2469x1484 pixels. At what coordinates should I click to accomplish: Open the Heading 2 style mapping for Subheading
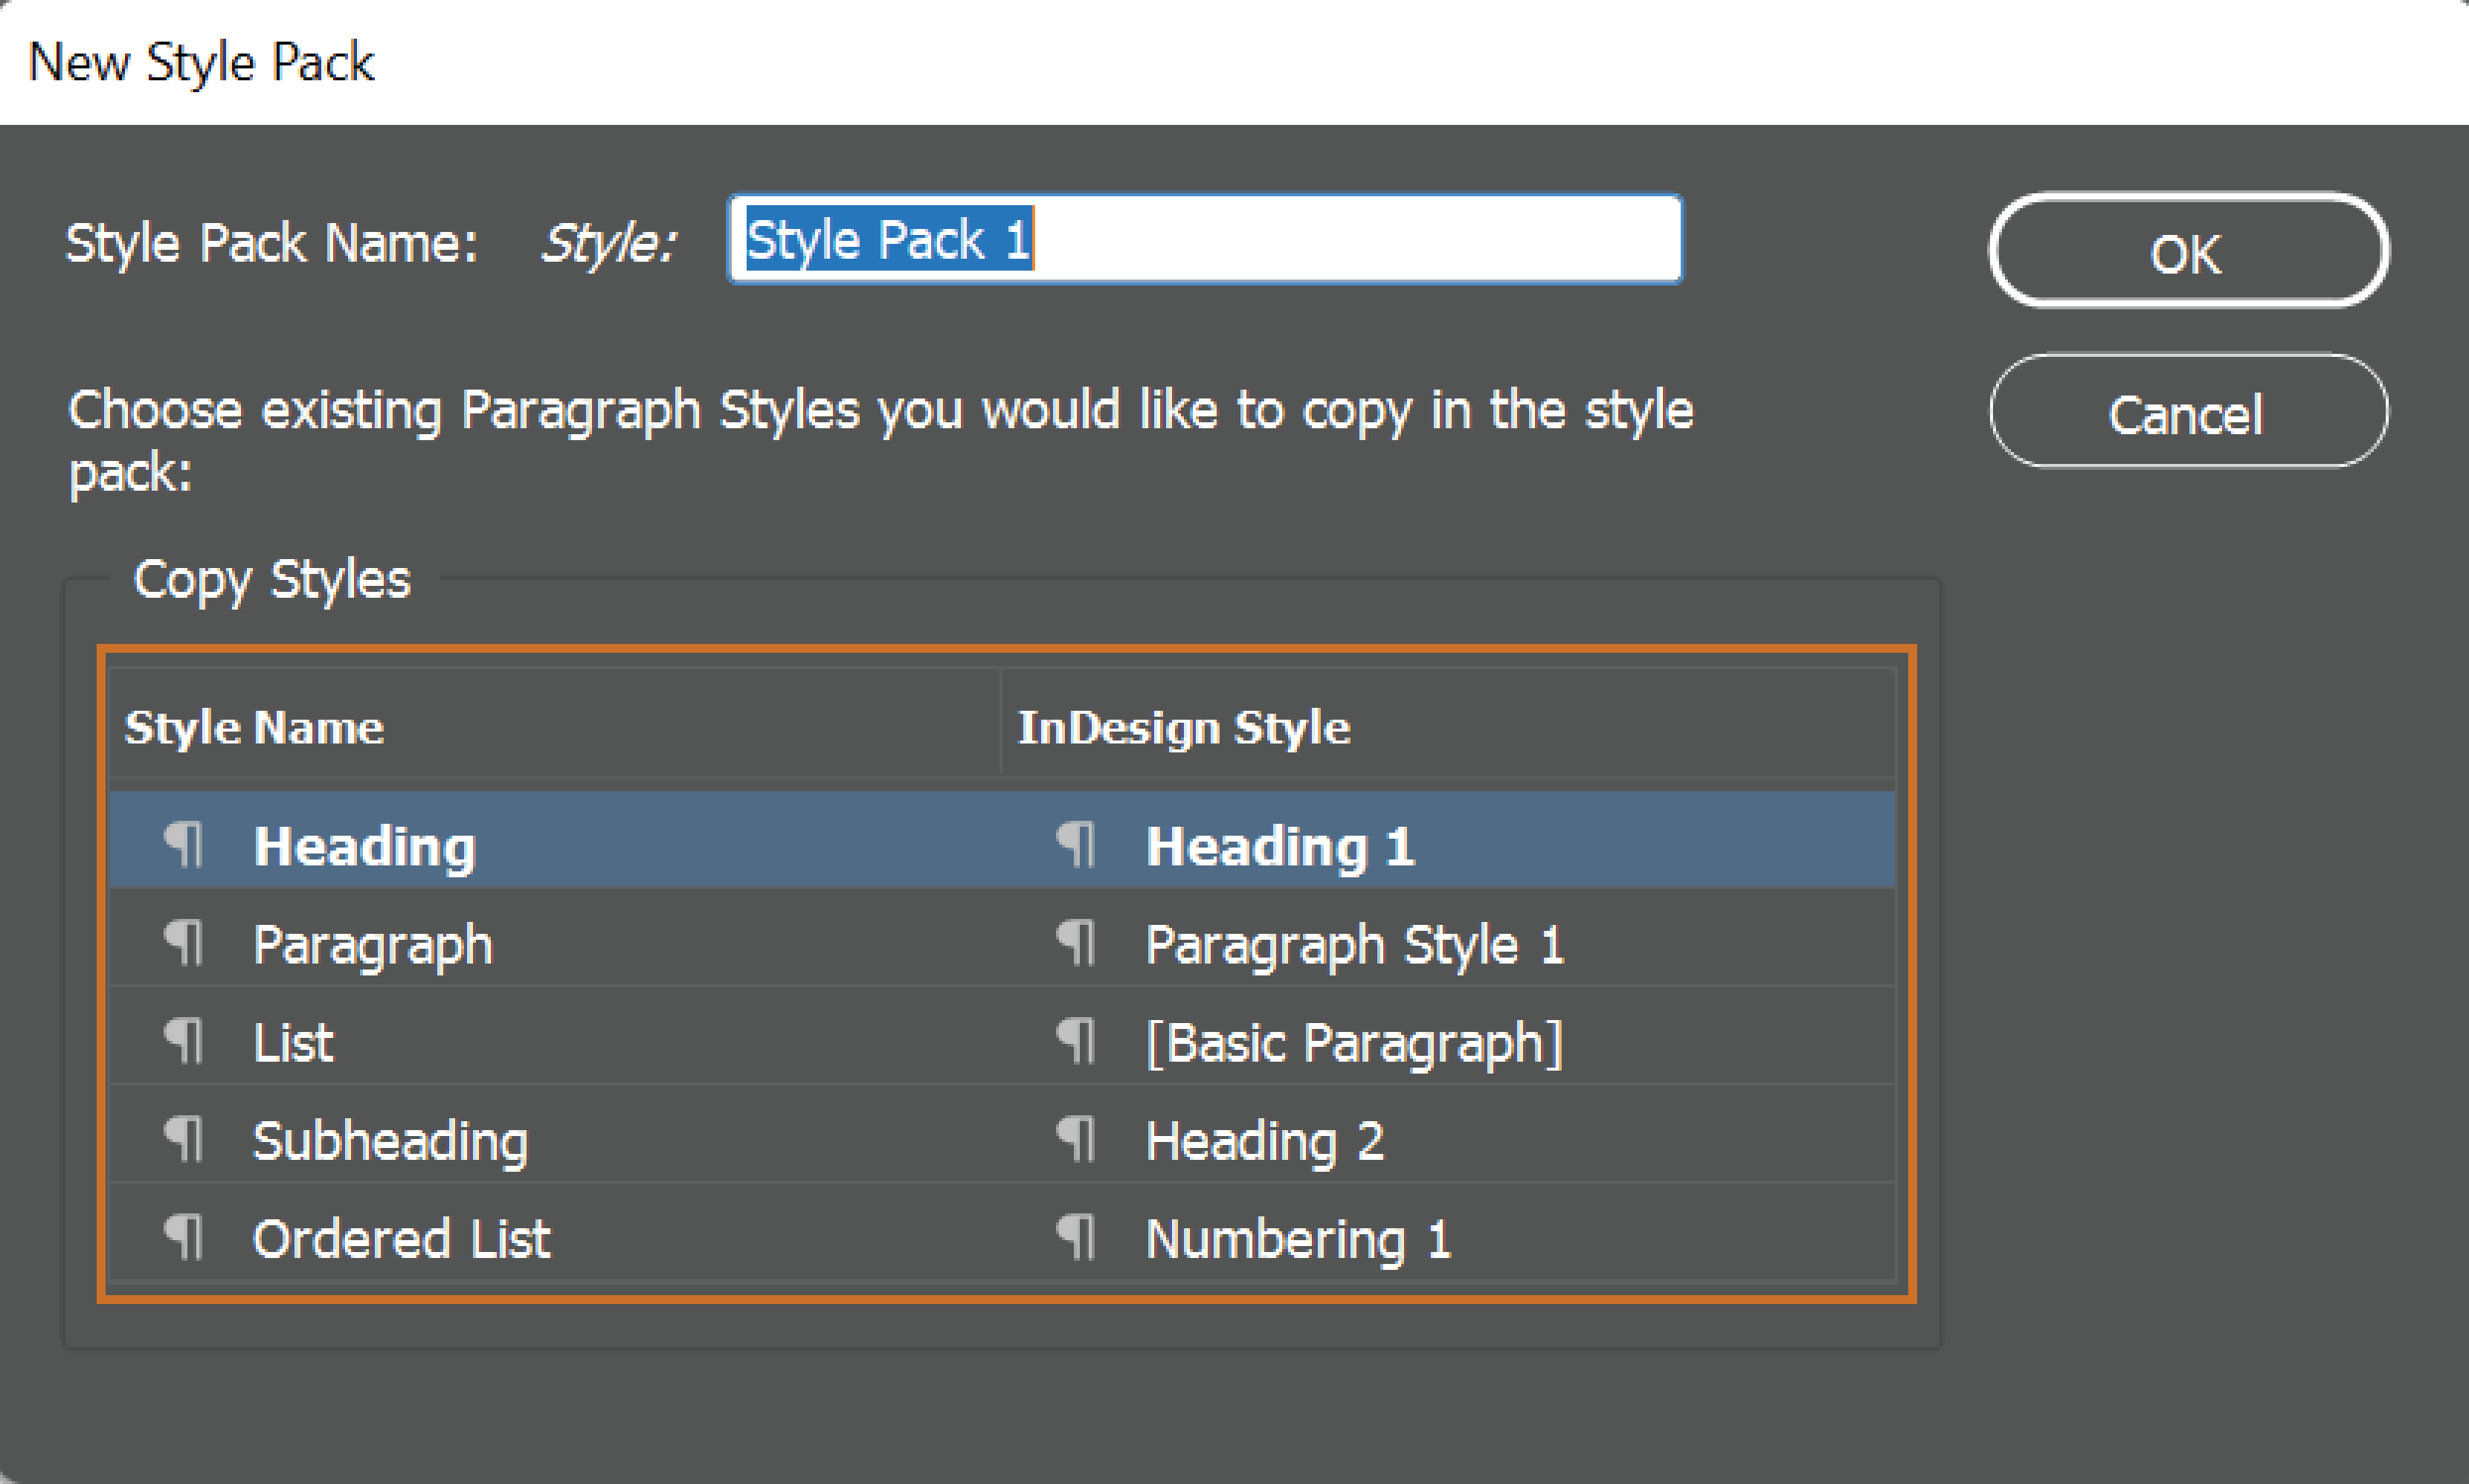click(x=1265, y=1138)
